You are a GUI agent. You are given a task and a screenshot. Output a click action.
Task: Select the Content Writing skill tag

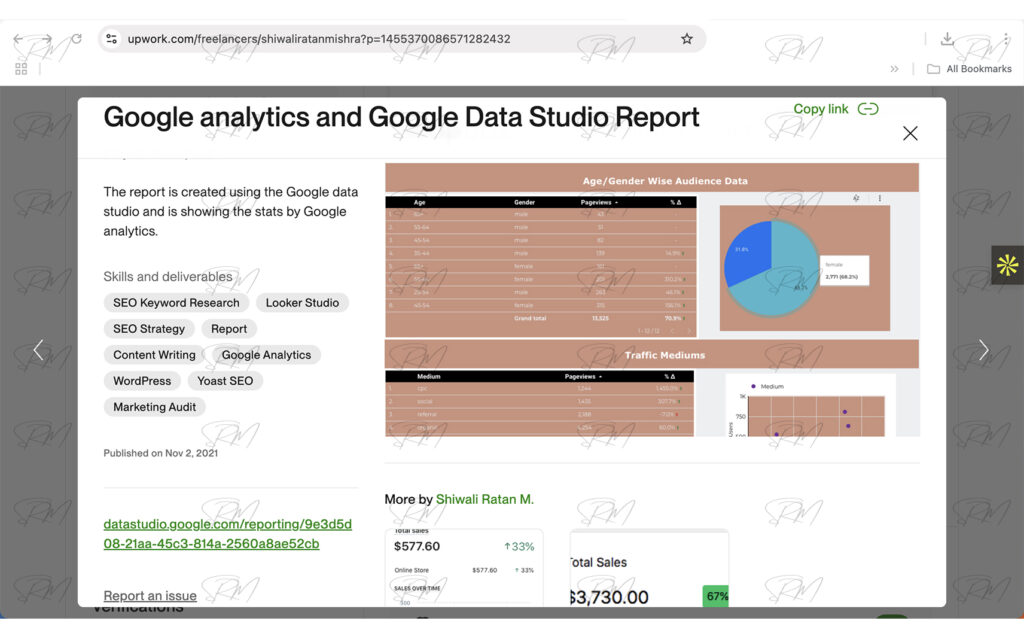coord(154,355)
